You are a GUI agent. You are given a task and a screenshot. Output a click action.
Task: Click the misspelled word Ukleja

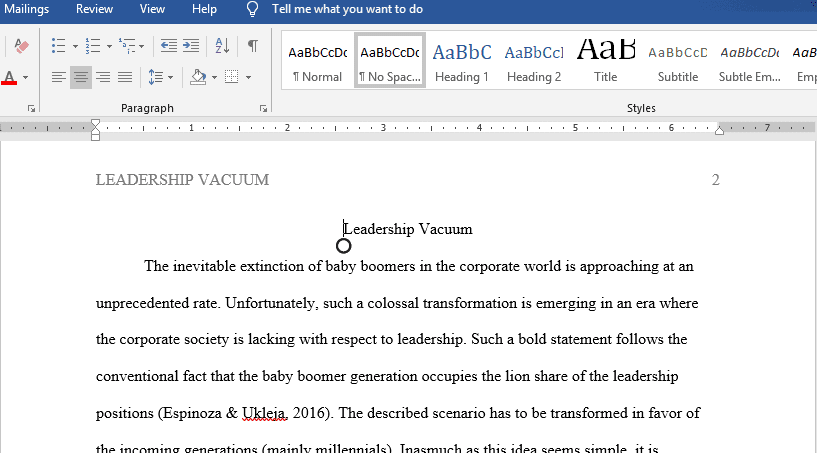264,413
